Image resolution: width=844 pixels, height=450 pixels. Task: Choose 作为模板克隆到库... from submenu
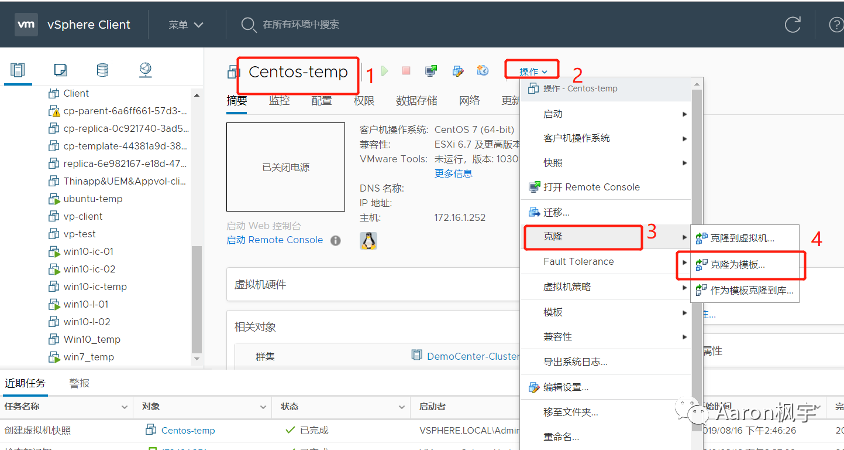click(745, 291)
